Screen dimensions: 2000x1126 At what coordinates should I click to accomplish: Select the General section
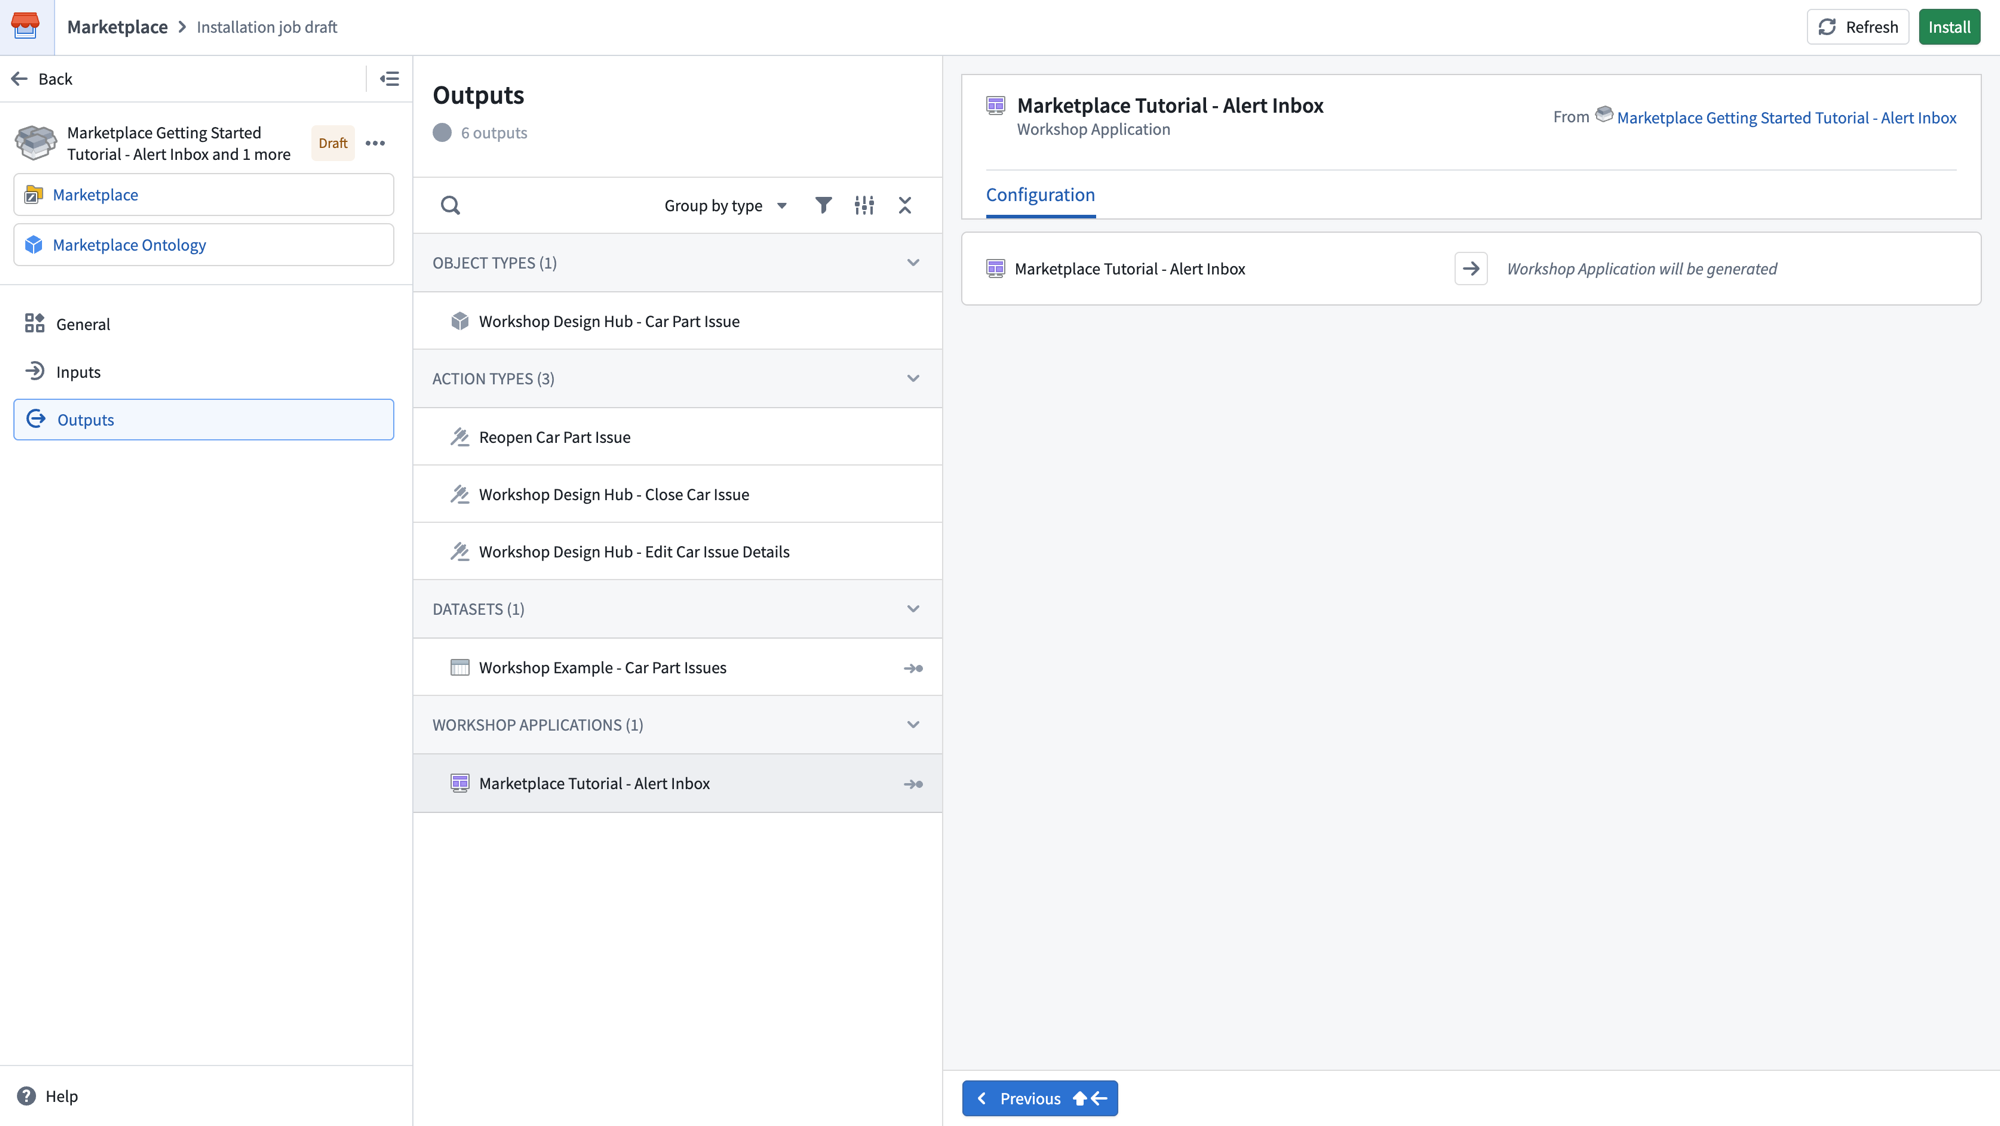pos(204,324)
